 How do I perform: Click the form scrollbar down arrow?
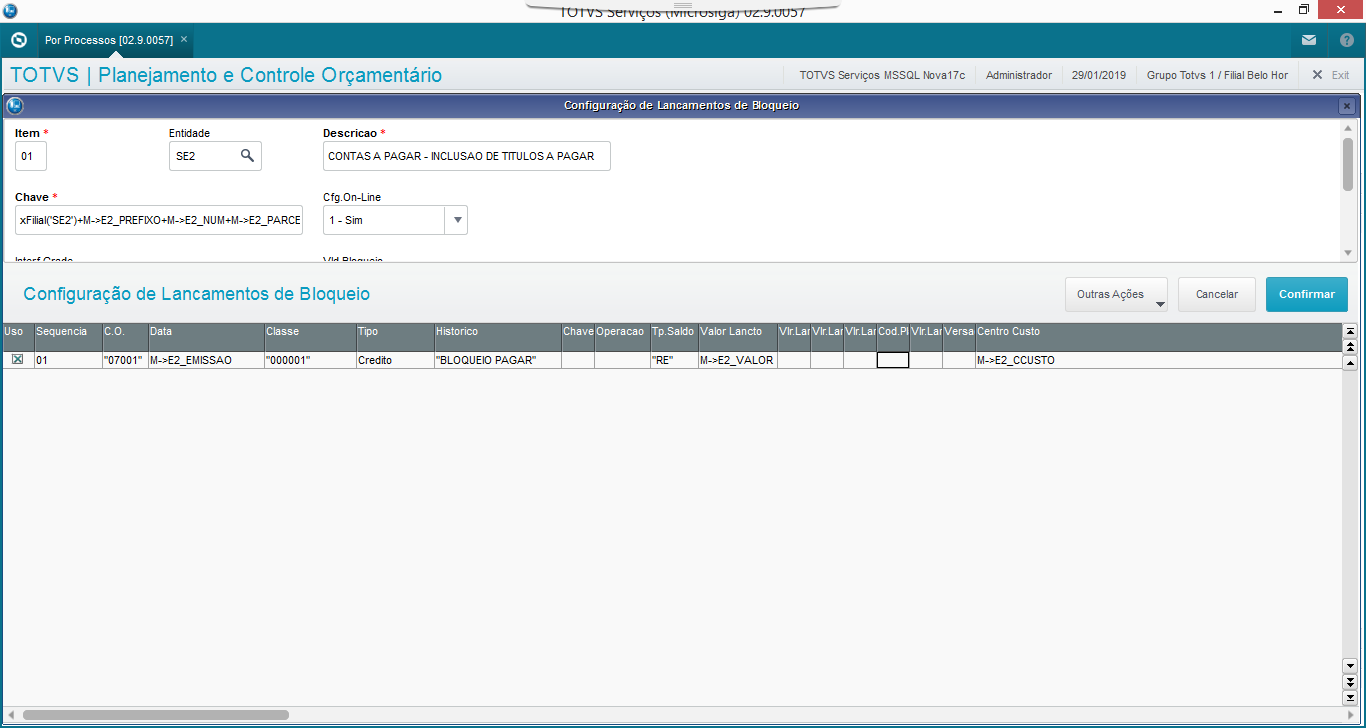[1348, 253]
